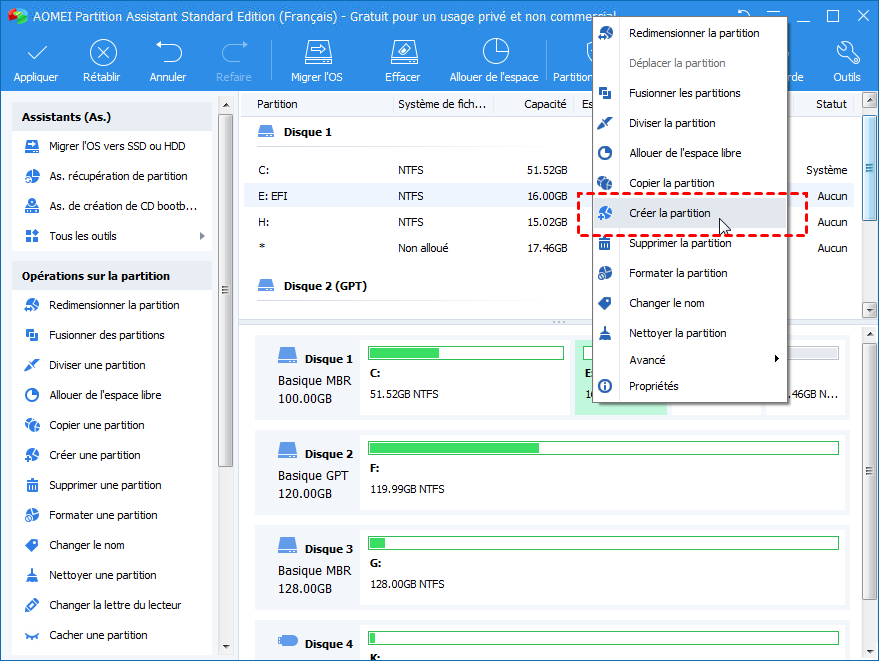The width and height of the screenshot is (879, 661).
Task: Click the Partition column header
Action: pyautogui.click(x=277, y=104)
